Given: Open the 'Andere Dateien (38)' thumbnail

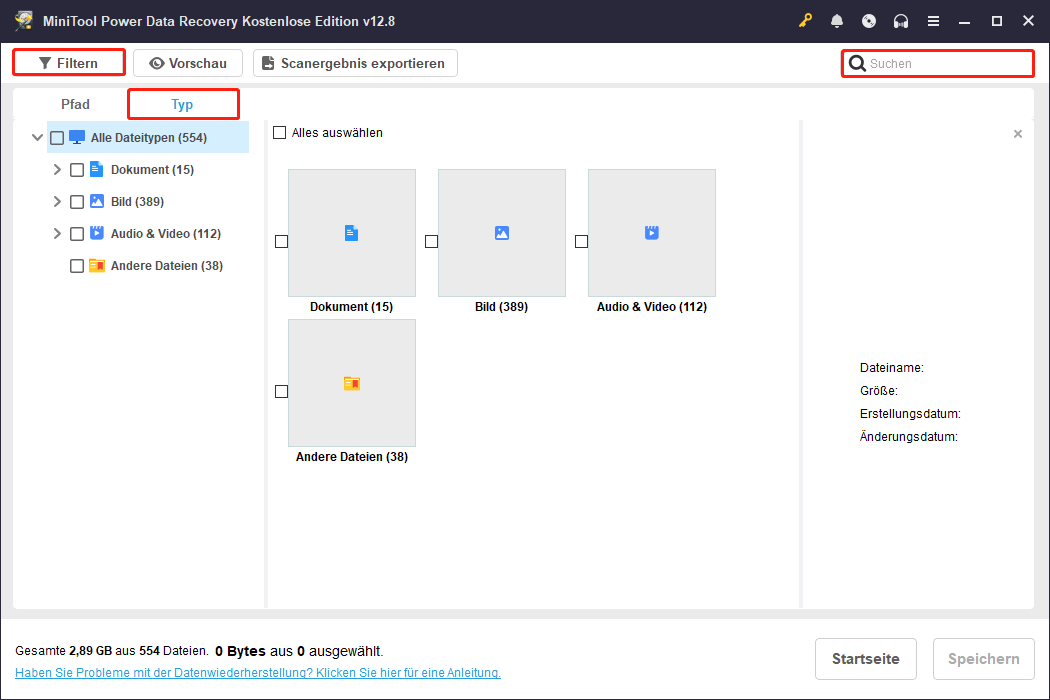Looking at the screenshot, I should pos(352,383).
